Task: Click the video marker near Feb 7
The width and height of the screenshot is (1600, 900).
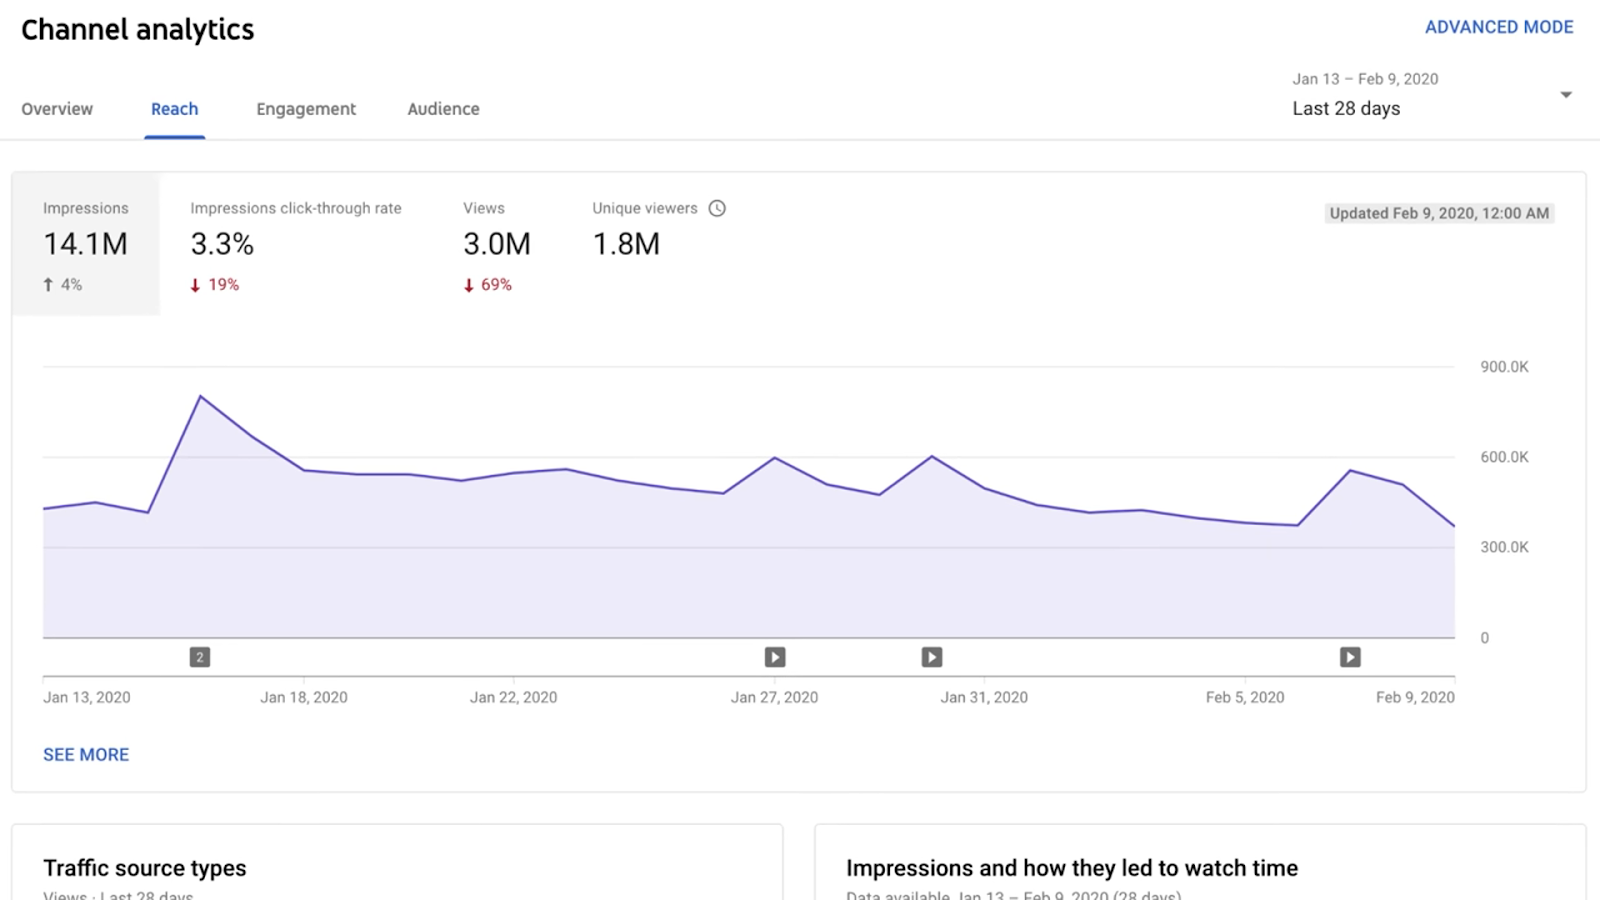Action: click(1350, 657)
